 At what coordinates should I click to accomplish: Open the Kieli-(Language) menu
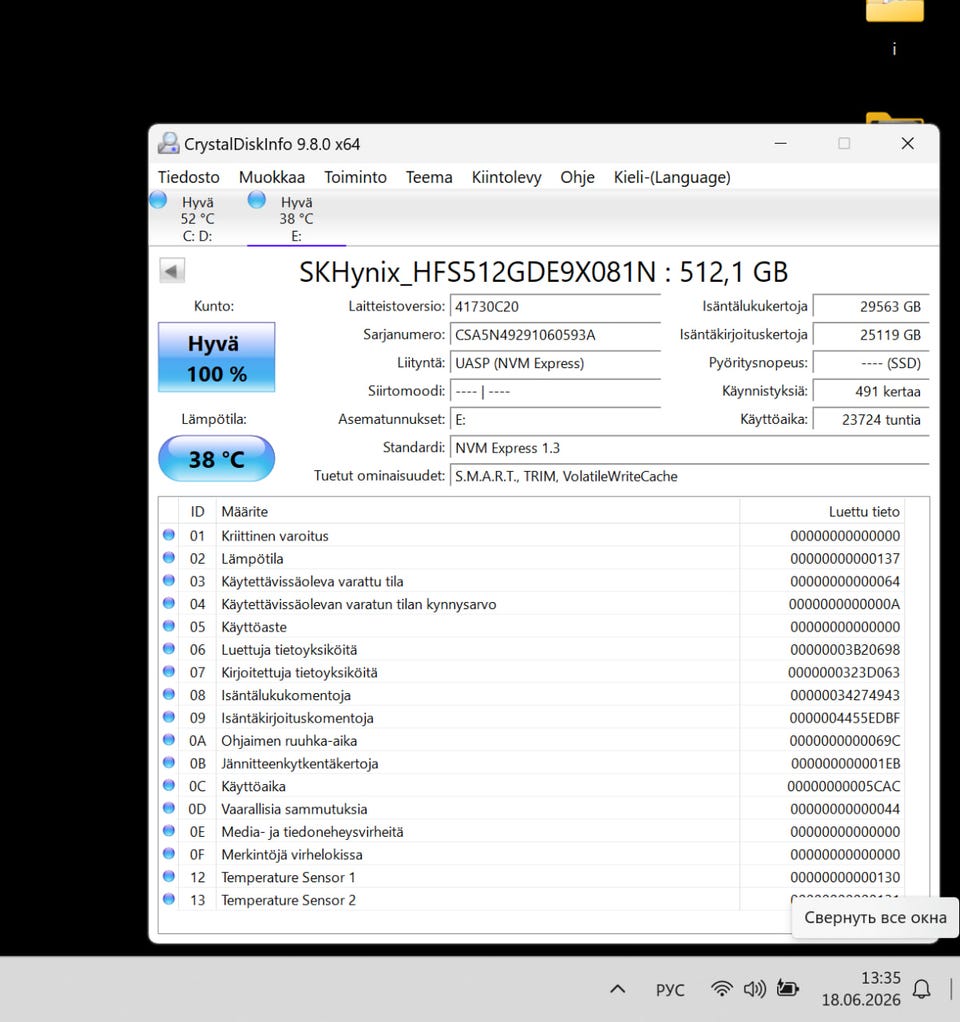pyautogui.click(x=672, y=177)
